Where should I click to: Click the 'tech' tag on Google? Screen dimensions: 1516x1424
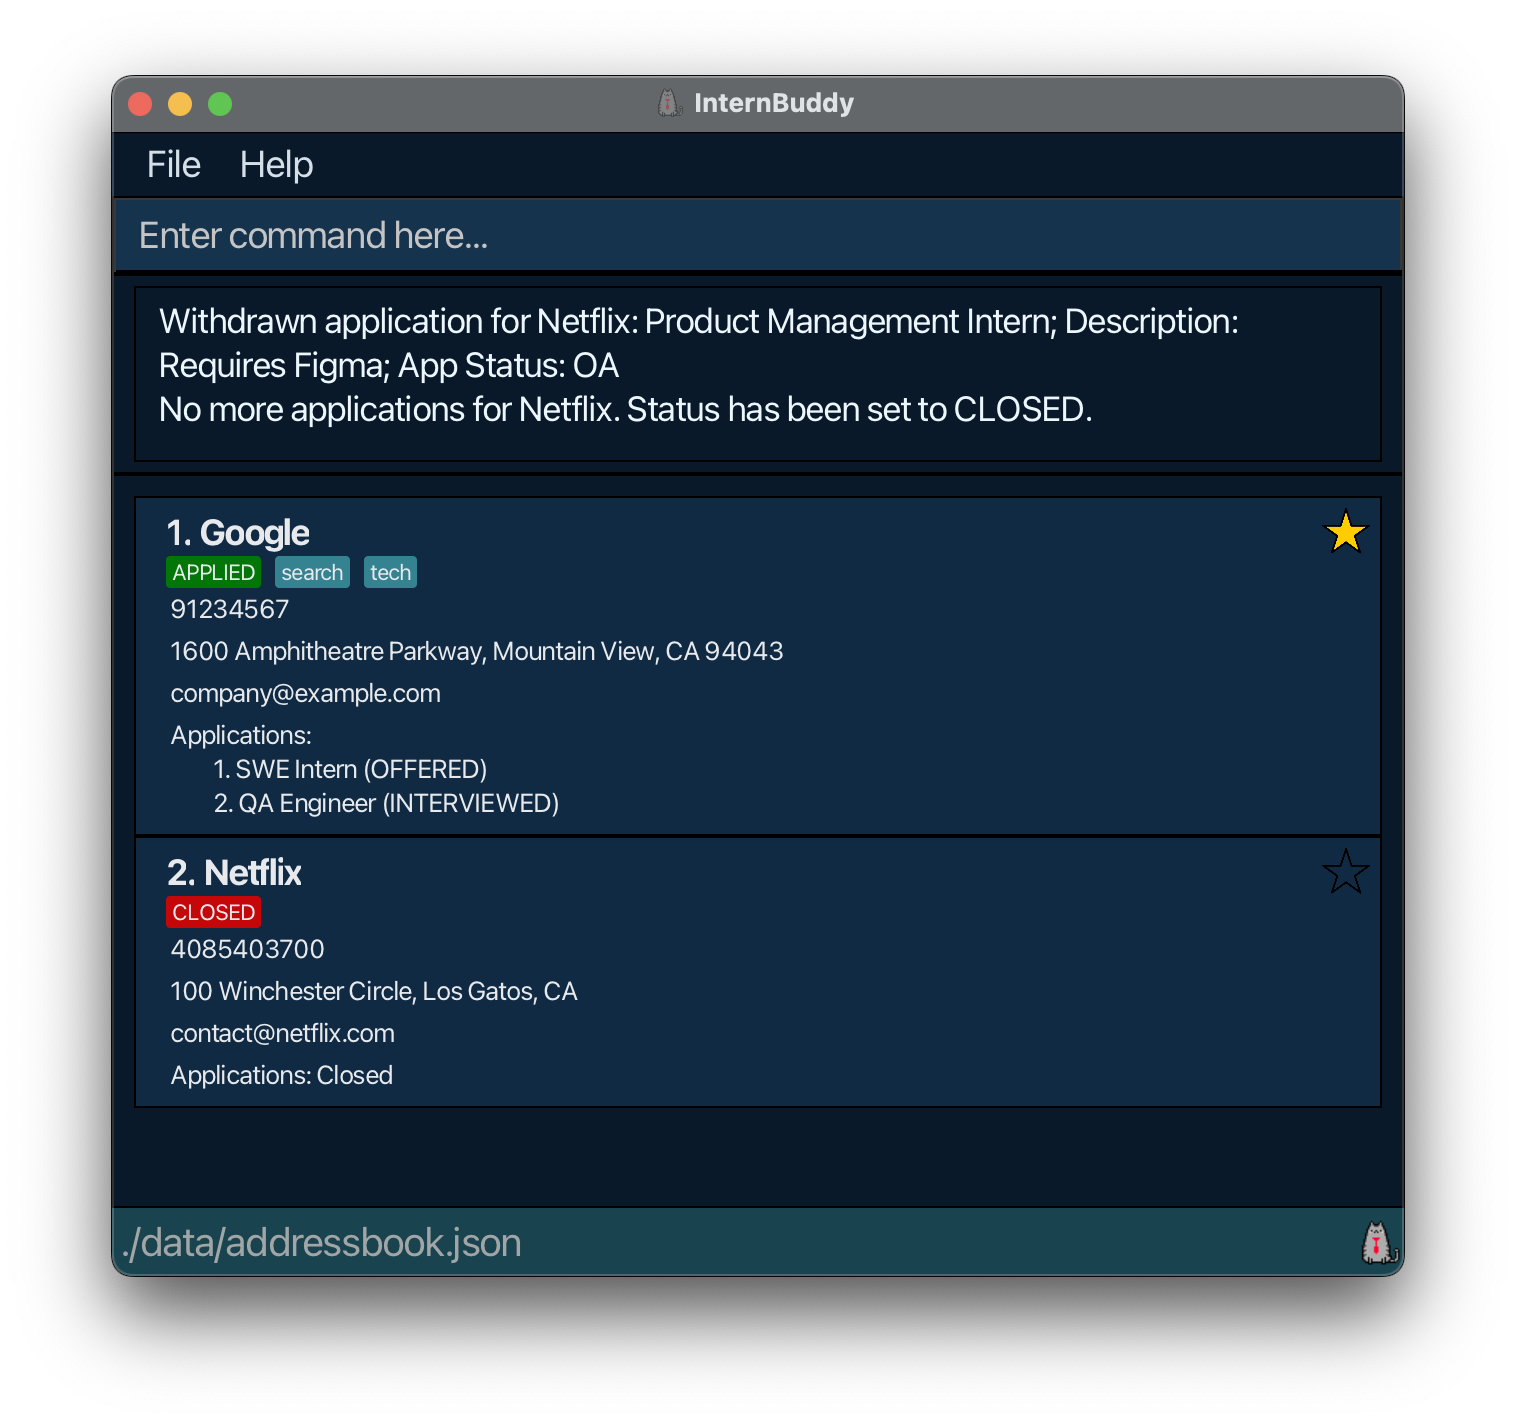[390, 572]
